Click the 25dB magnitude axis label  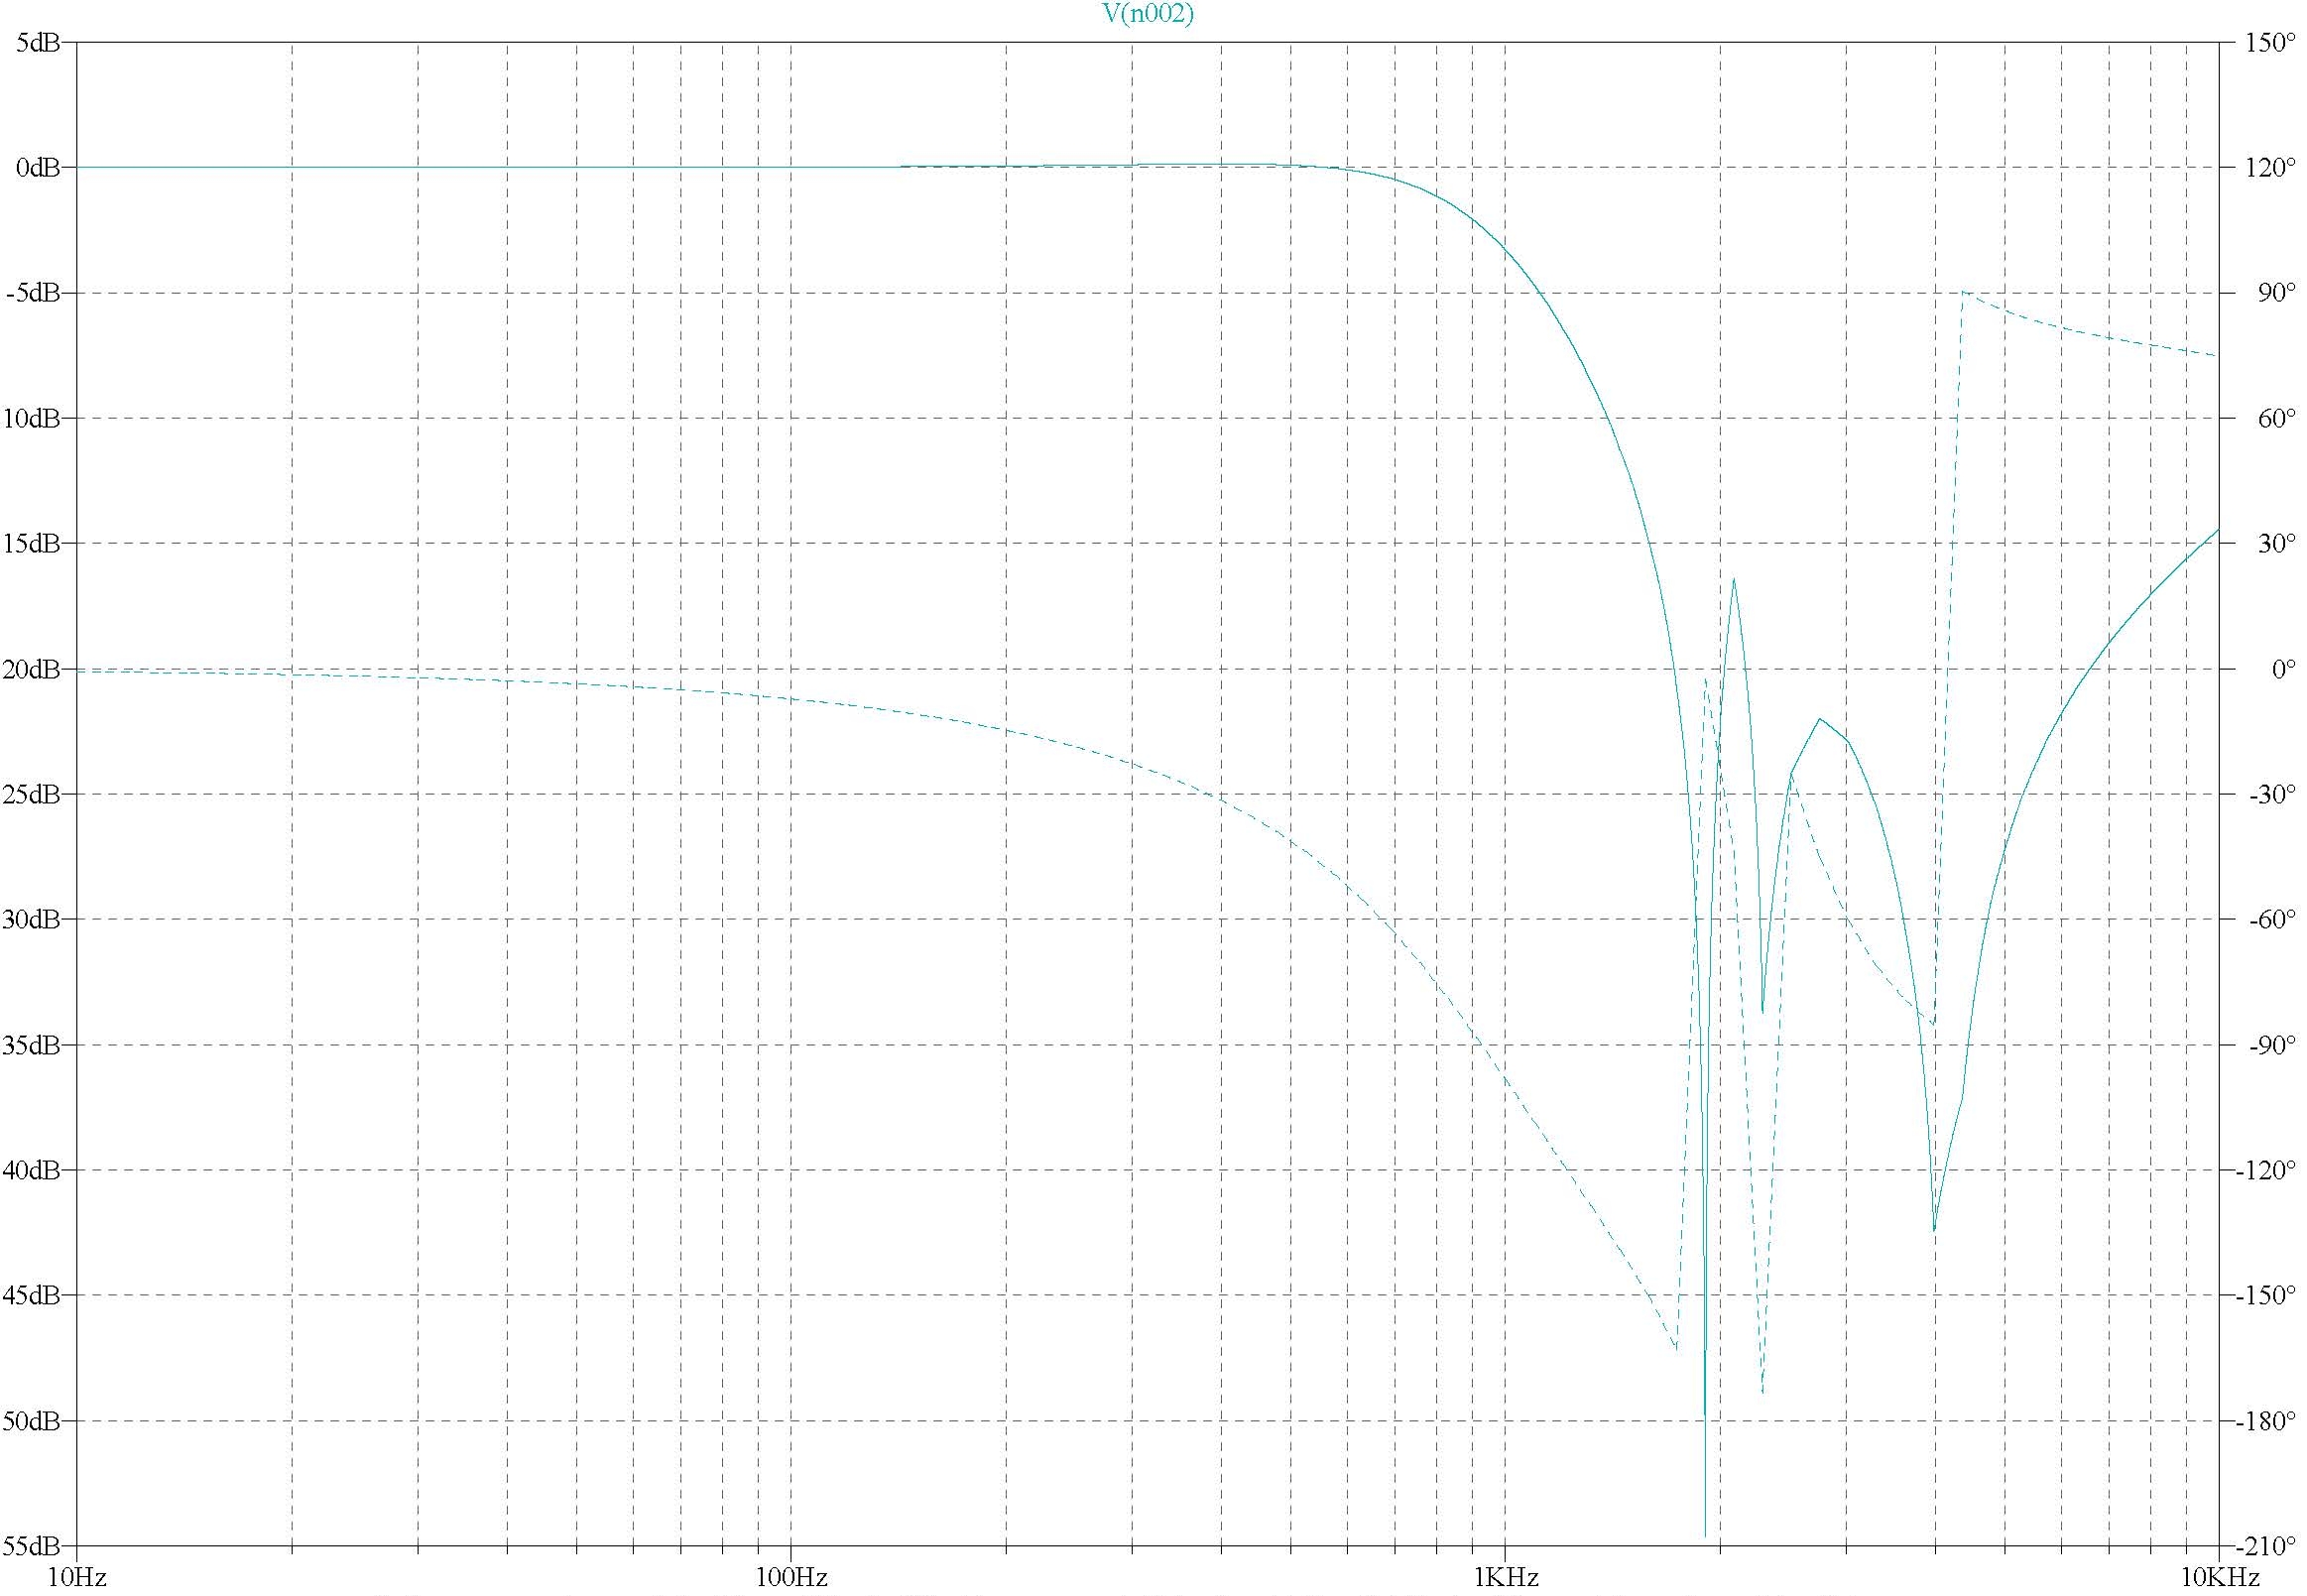tap(30, 795)
